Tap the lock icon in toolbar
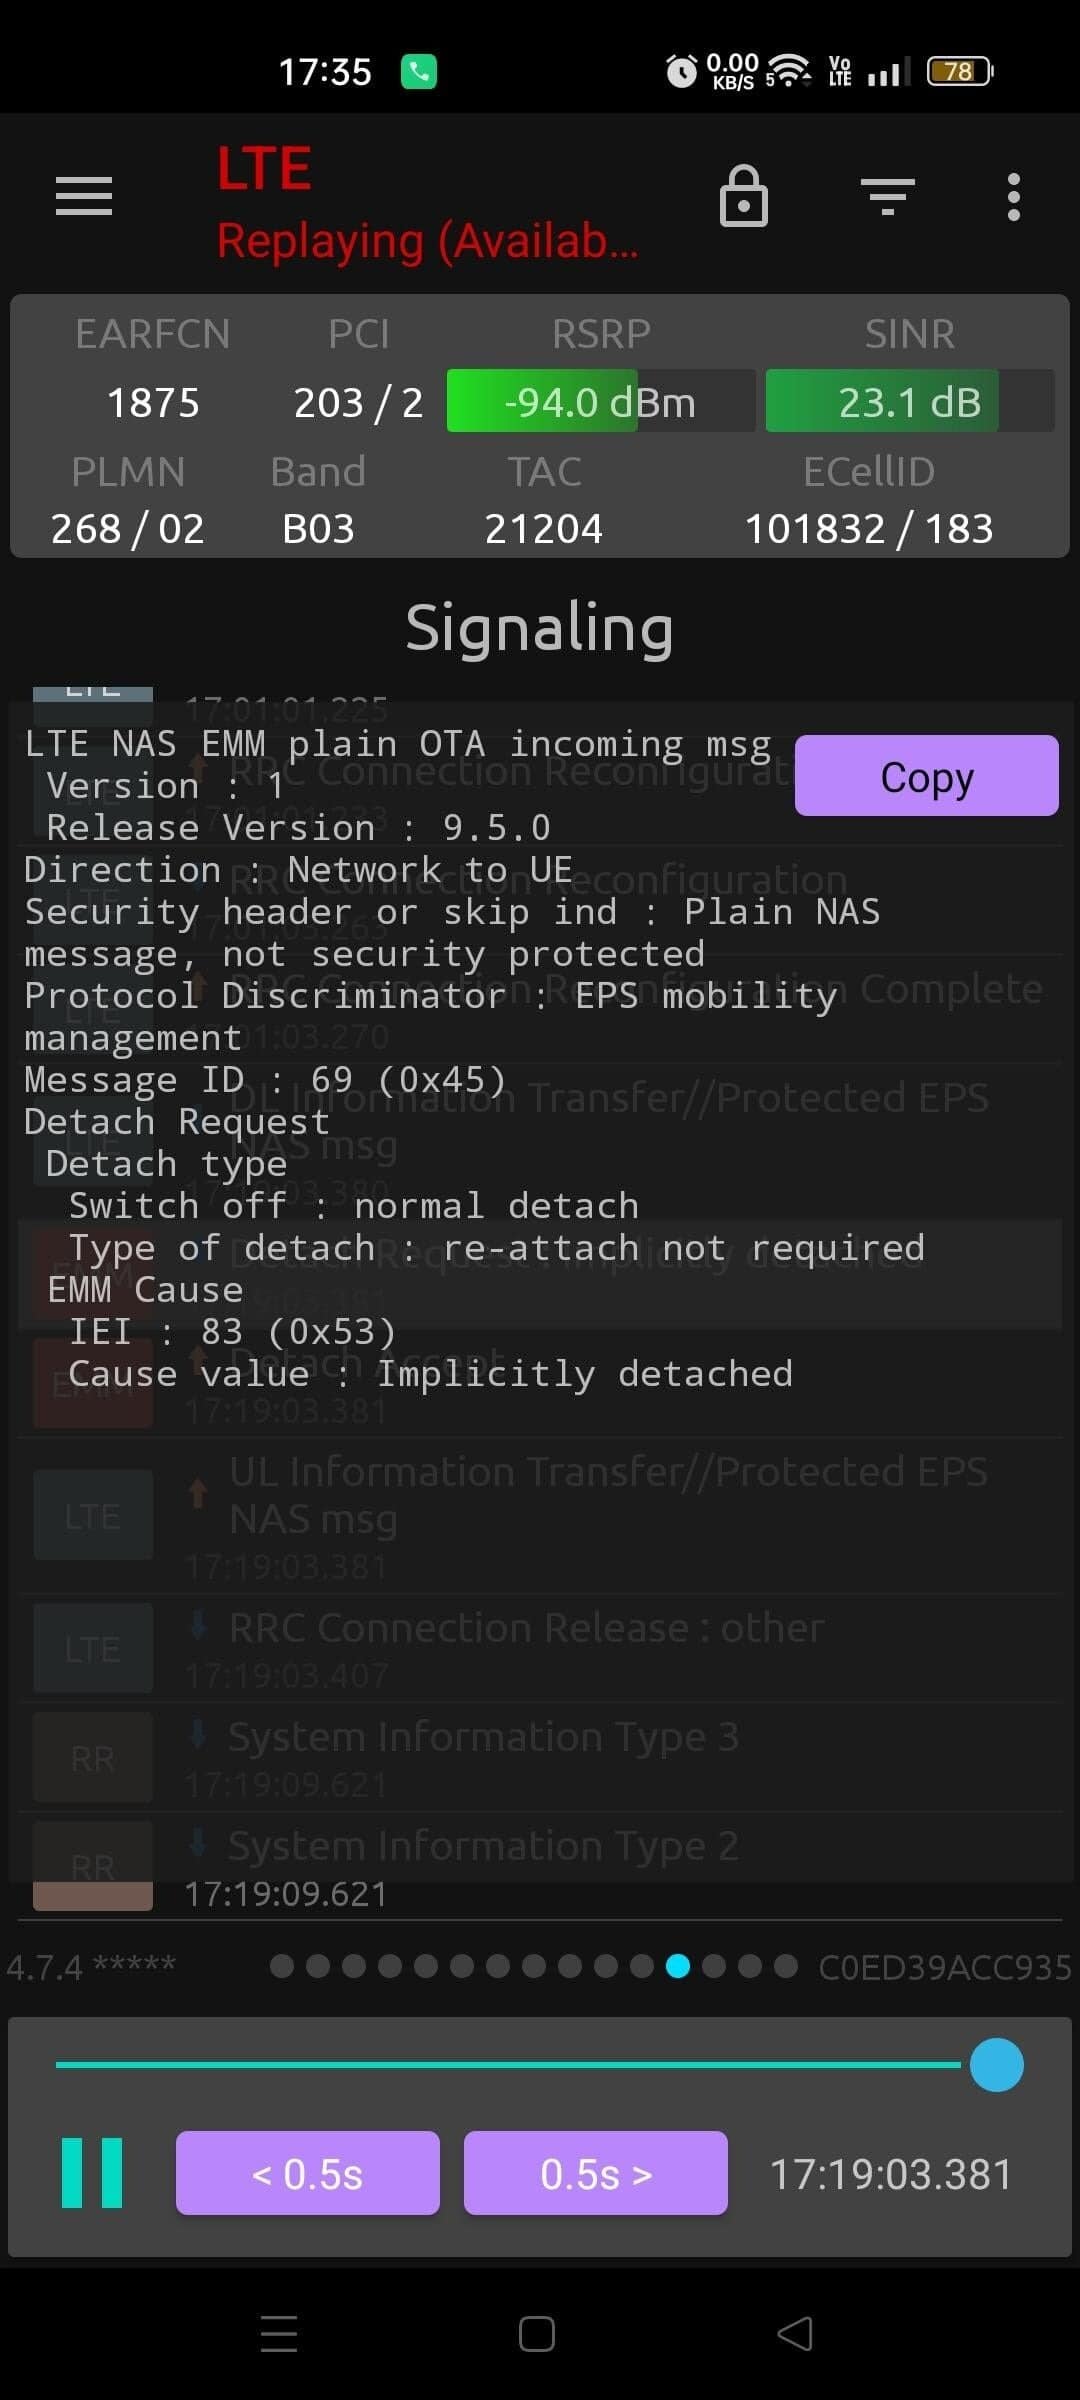This screenshot has width=1080, height=2400. [x=744, y=196]
